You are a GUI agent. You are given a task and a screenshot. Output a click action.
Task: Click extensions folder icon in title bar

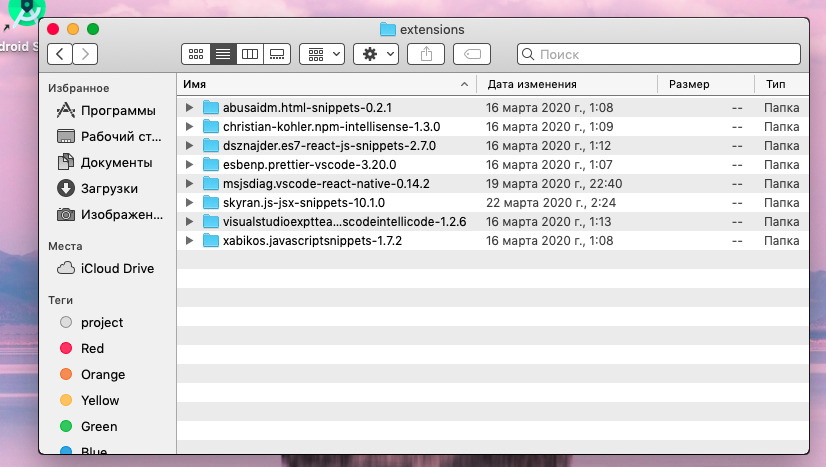click(x=388, y=29)
